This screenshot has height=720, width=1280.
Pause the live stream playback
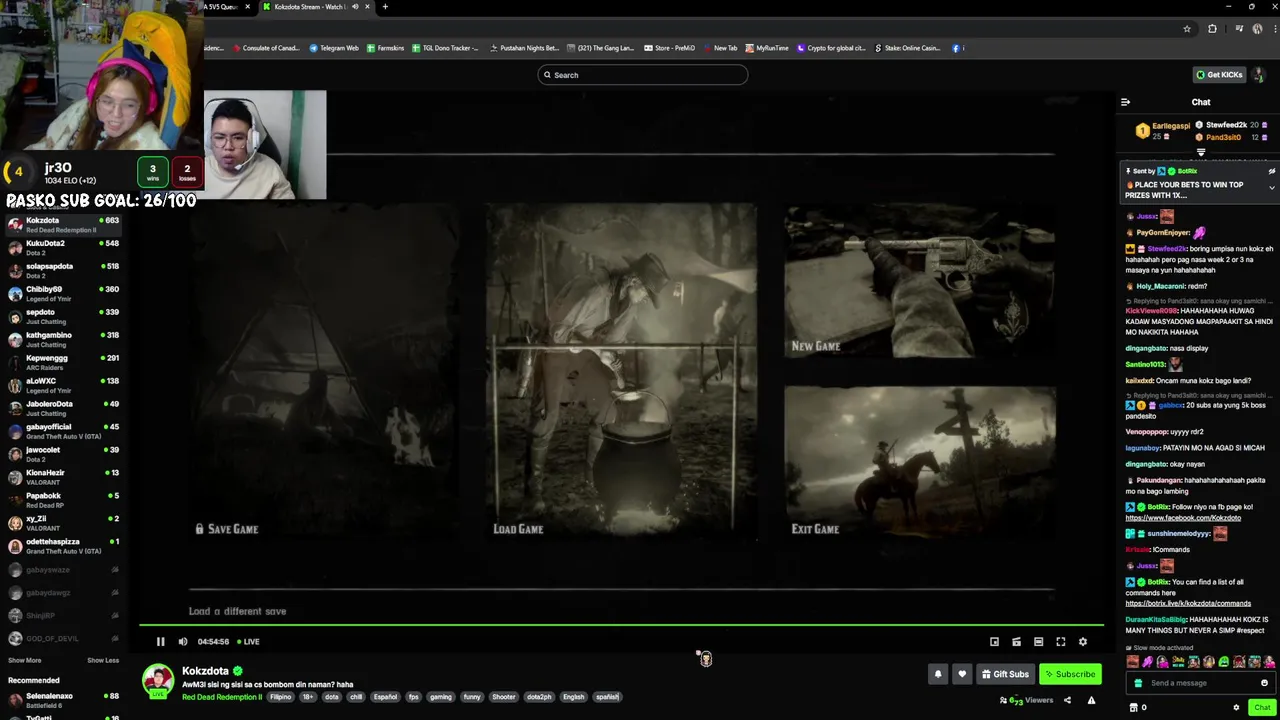160,642
